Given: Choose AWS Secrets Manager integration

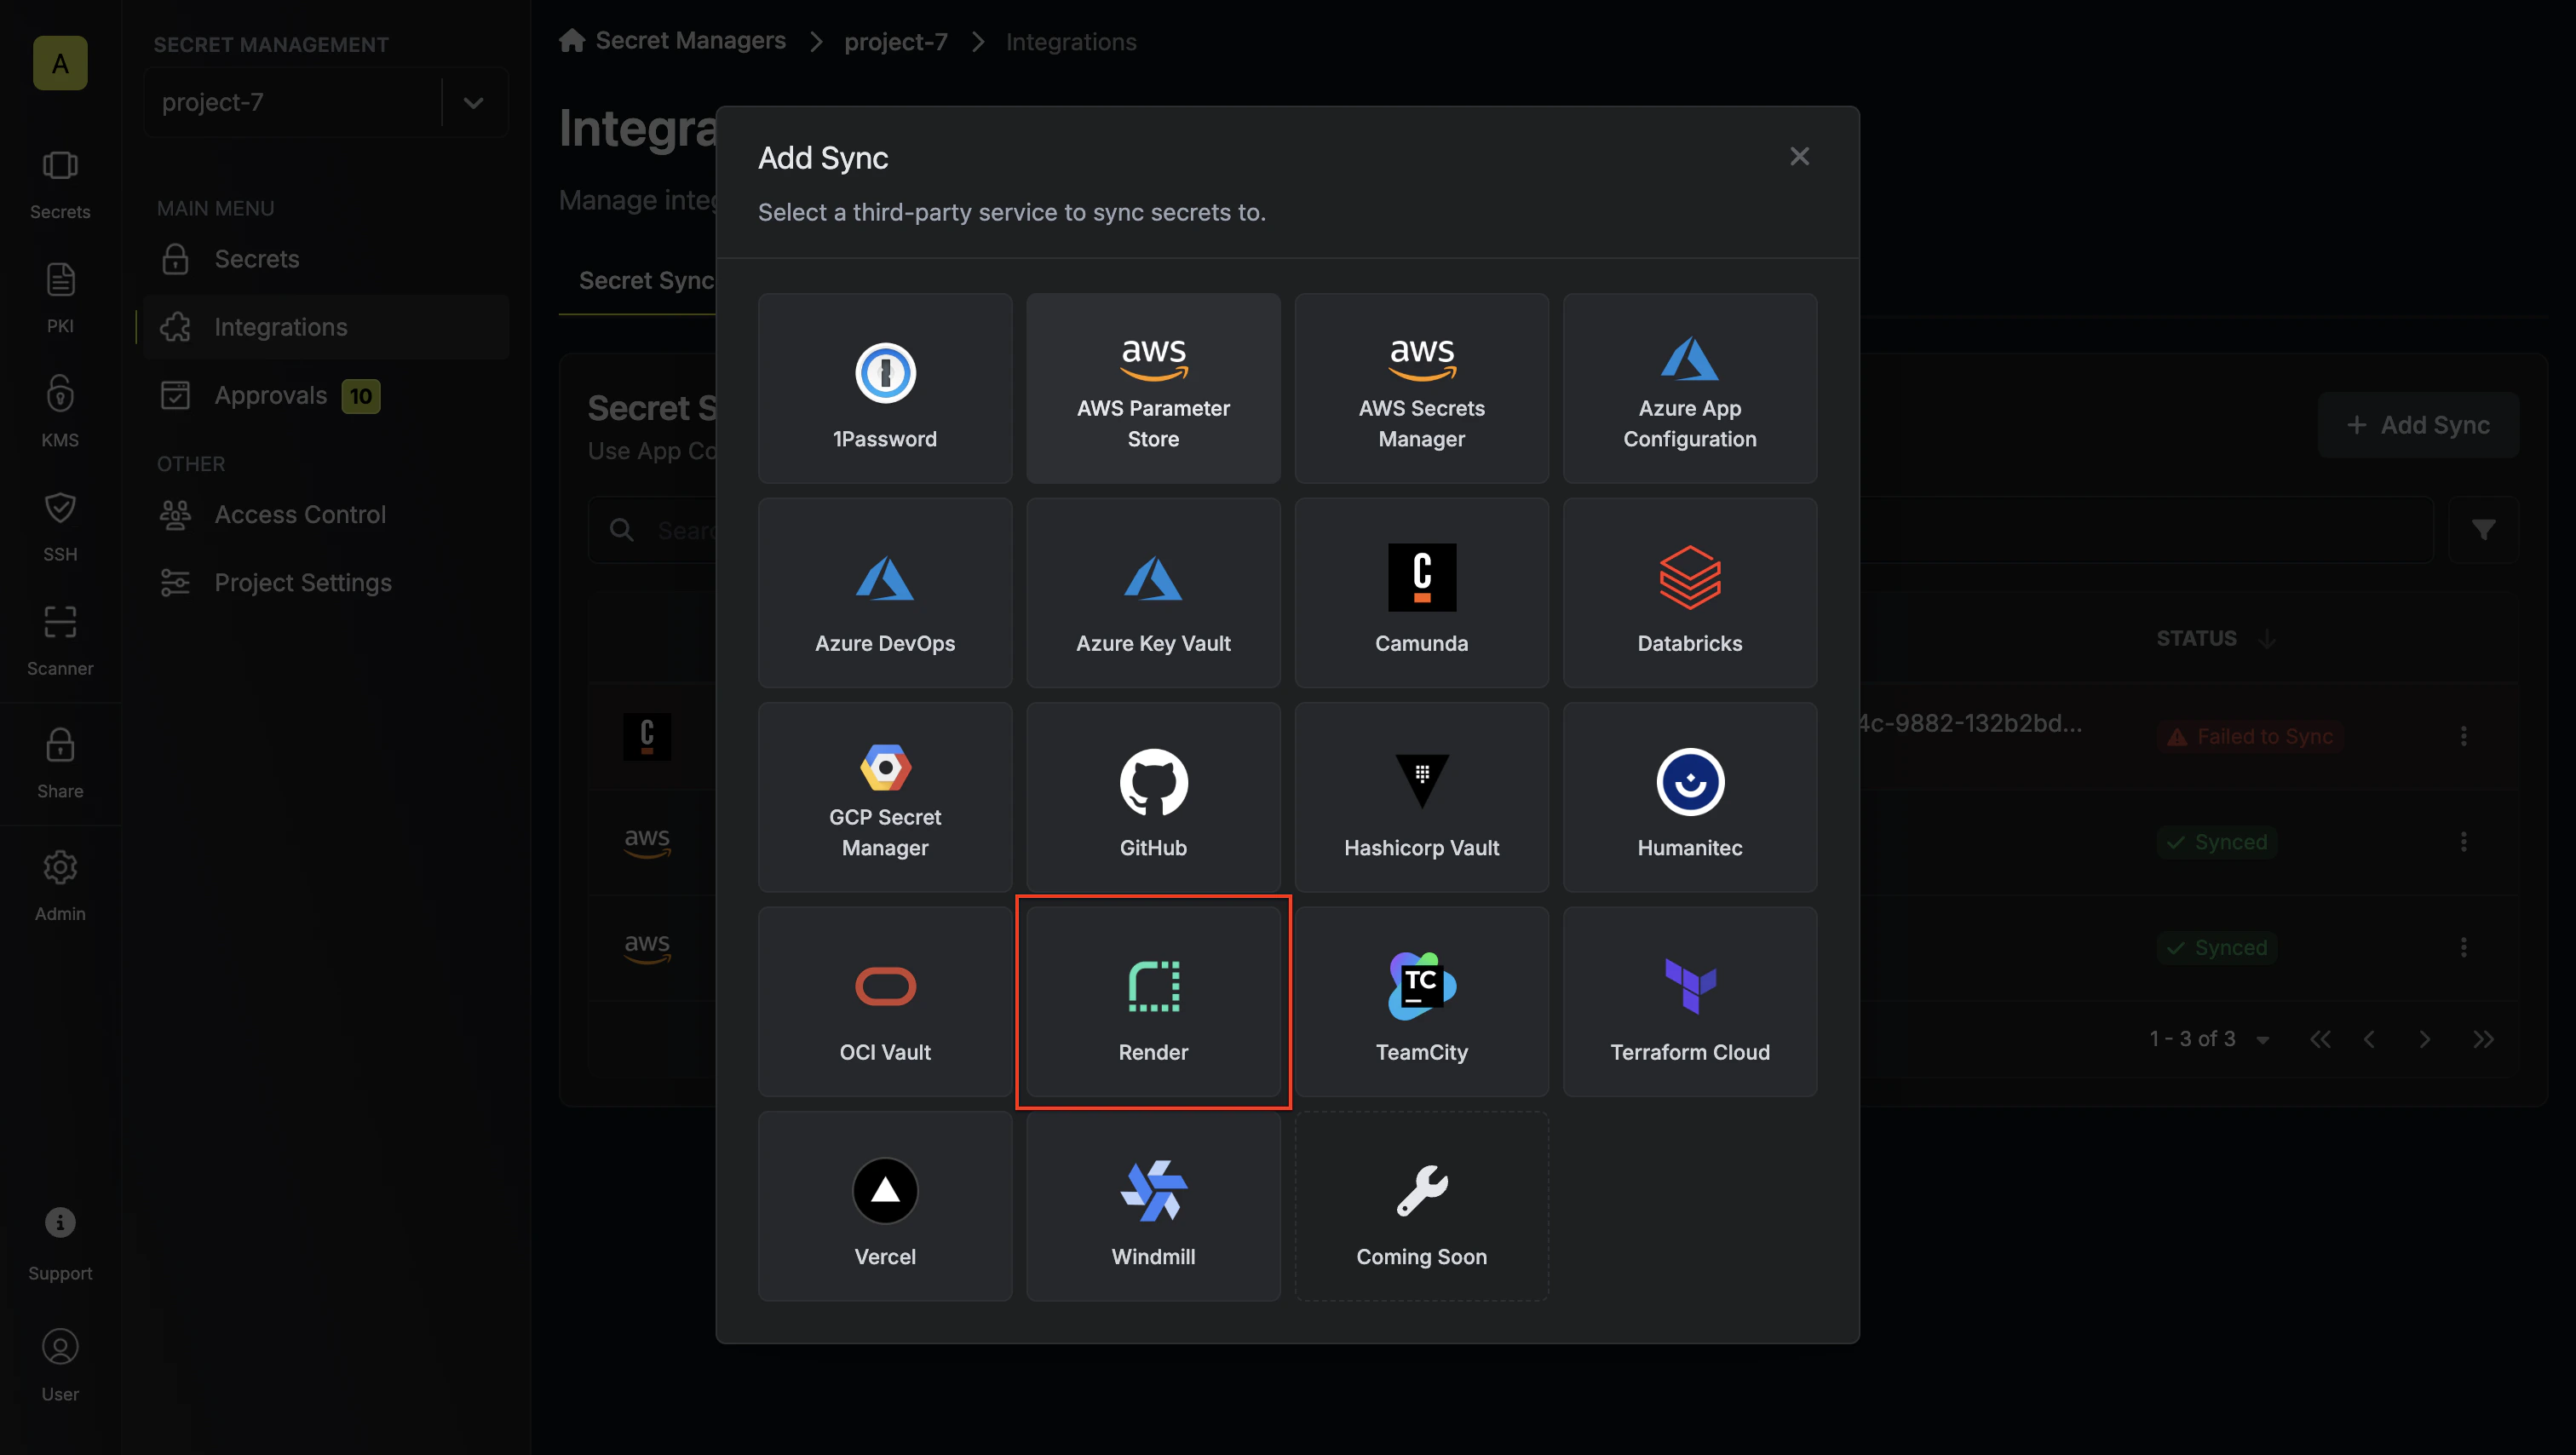Looking at the screenshot, I should click(1421, 388).
